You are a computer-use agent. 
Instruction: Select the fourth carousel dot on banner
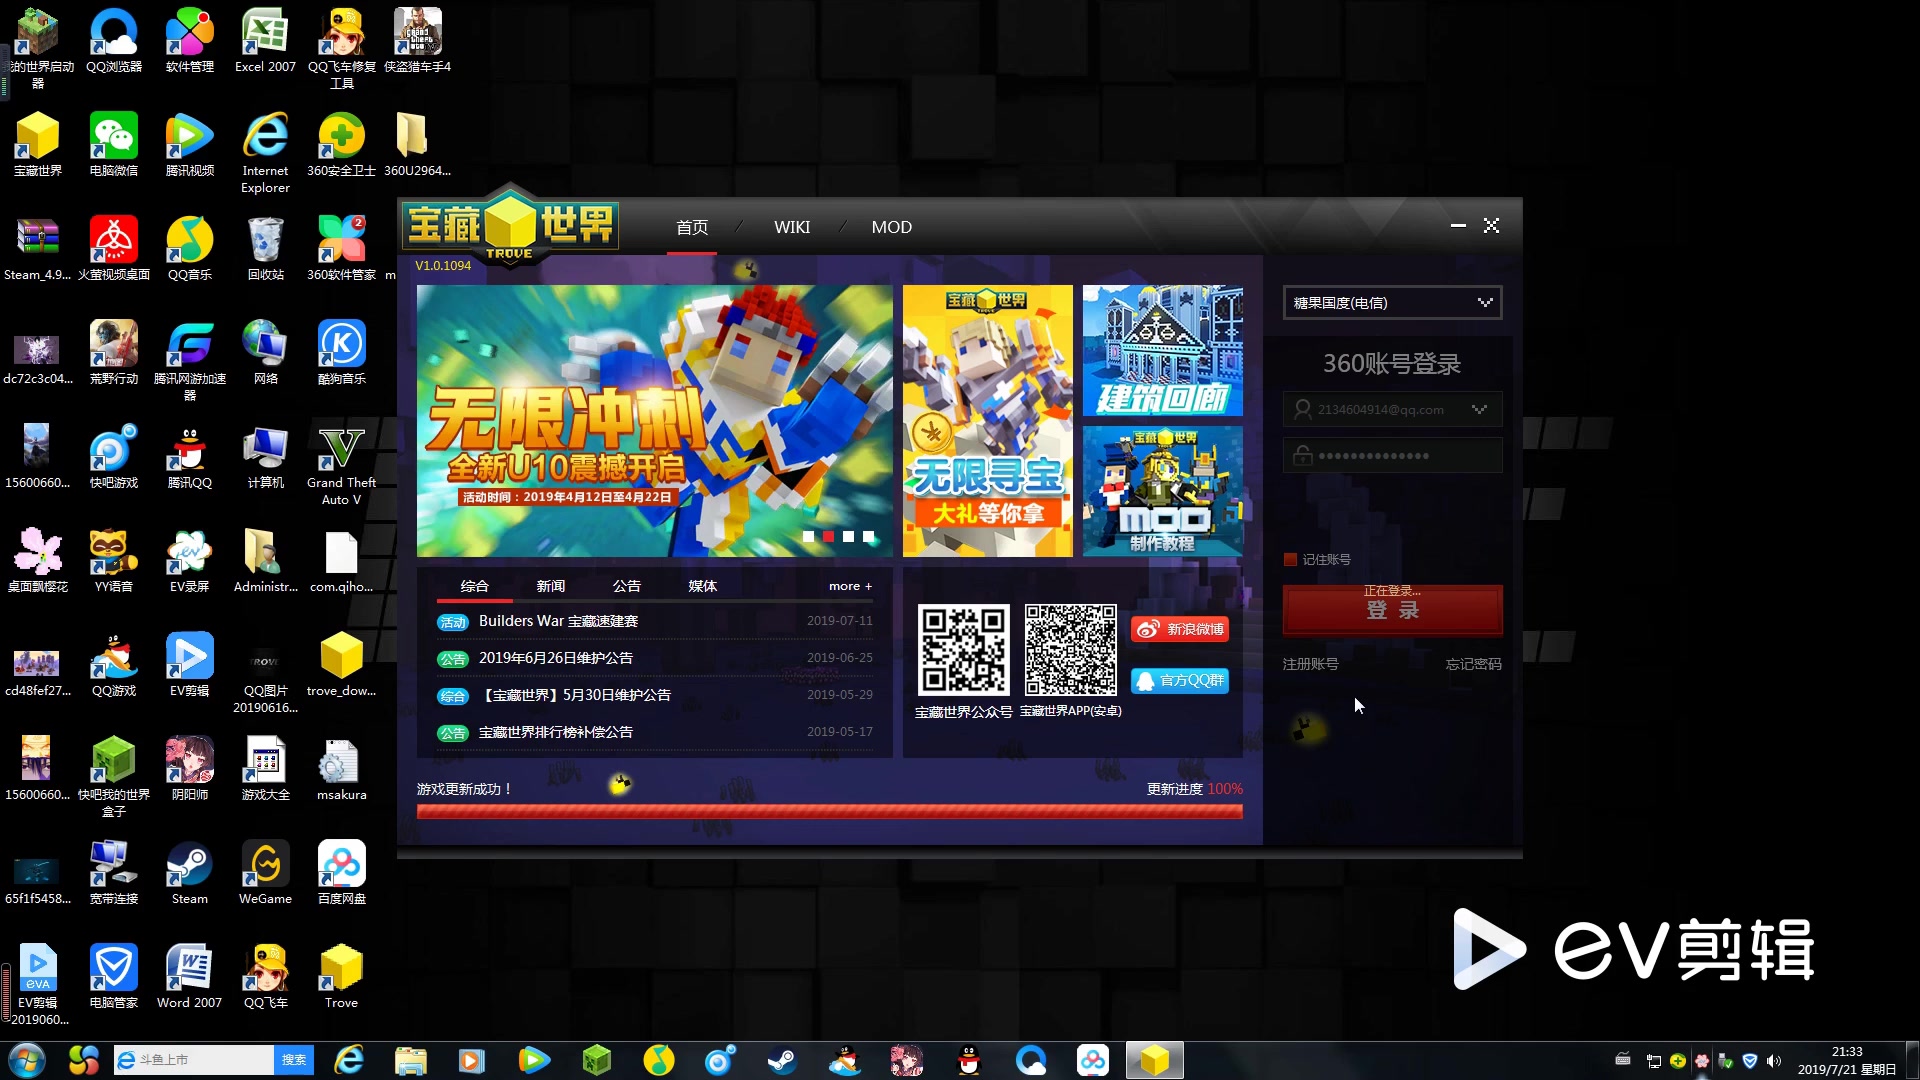pos(868,537)
